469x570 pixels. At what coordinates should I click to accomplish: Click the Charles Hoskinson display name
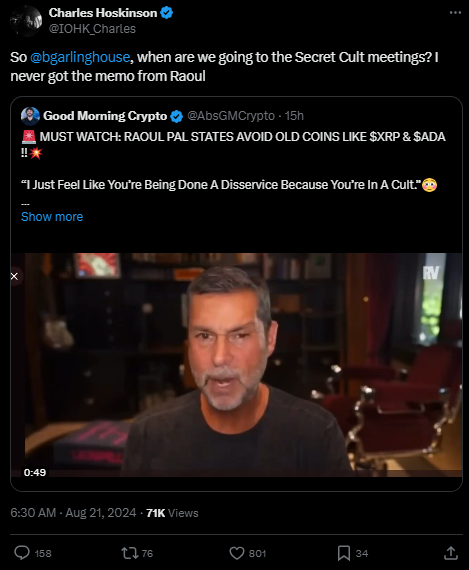click(x=103, y=13)
